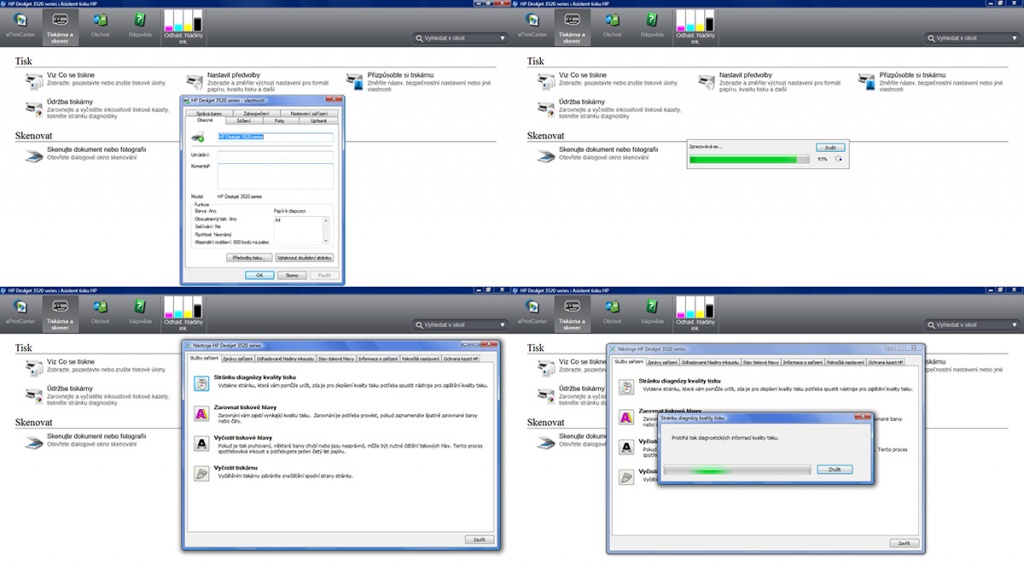Screen dimensions: 1024x567
Task: Click Vyčistit tiskové hlavy icon in toolbox without popup
Action: (202, 444)
